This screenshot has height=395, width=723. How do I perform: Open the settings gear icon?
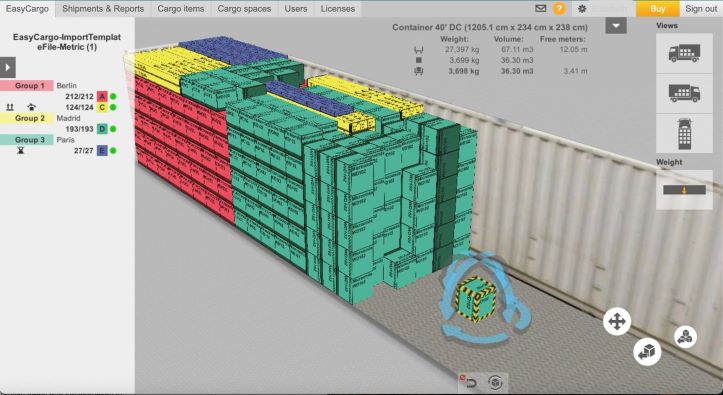[582, 9]
